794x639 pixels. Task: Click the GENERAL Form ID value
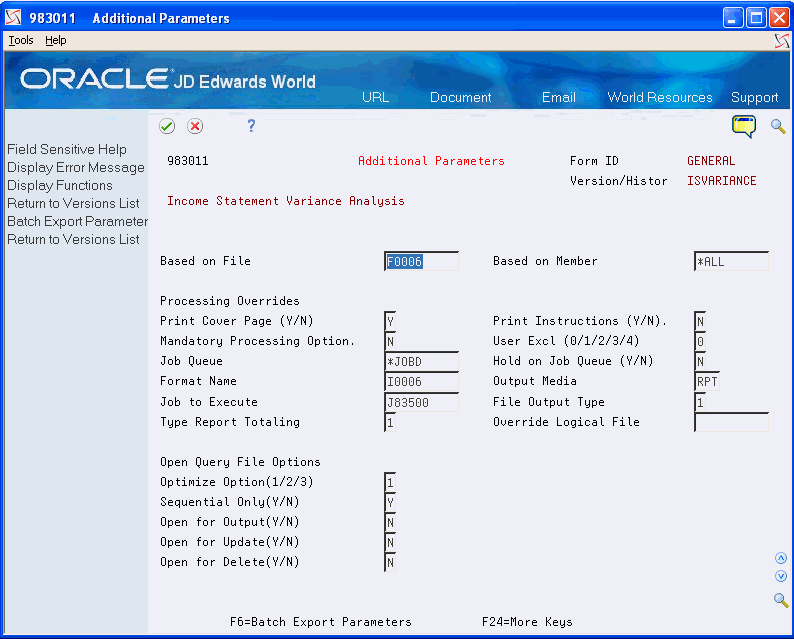coord(711,161)
